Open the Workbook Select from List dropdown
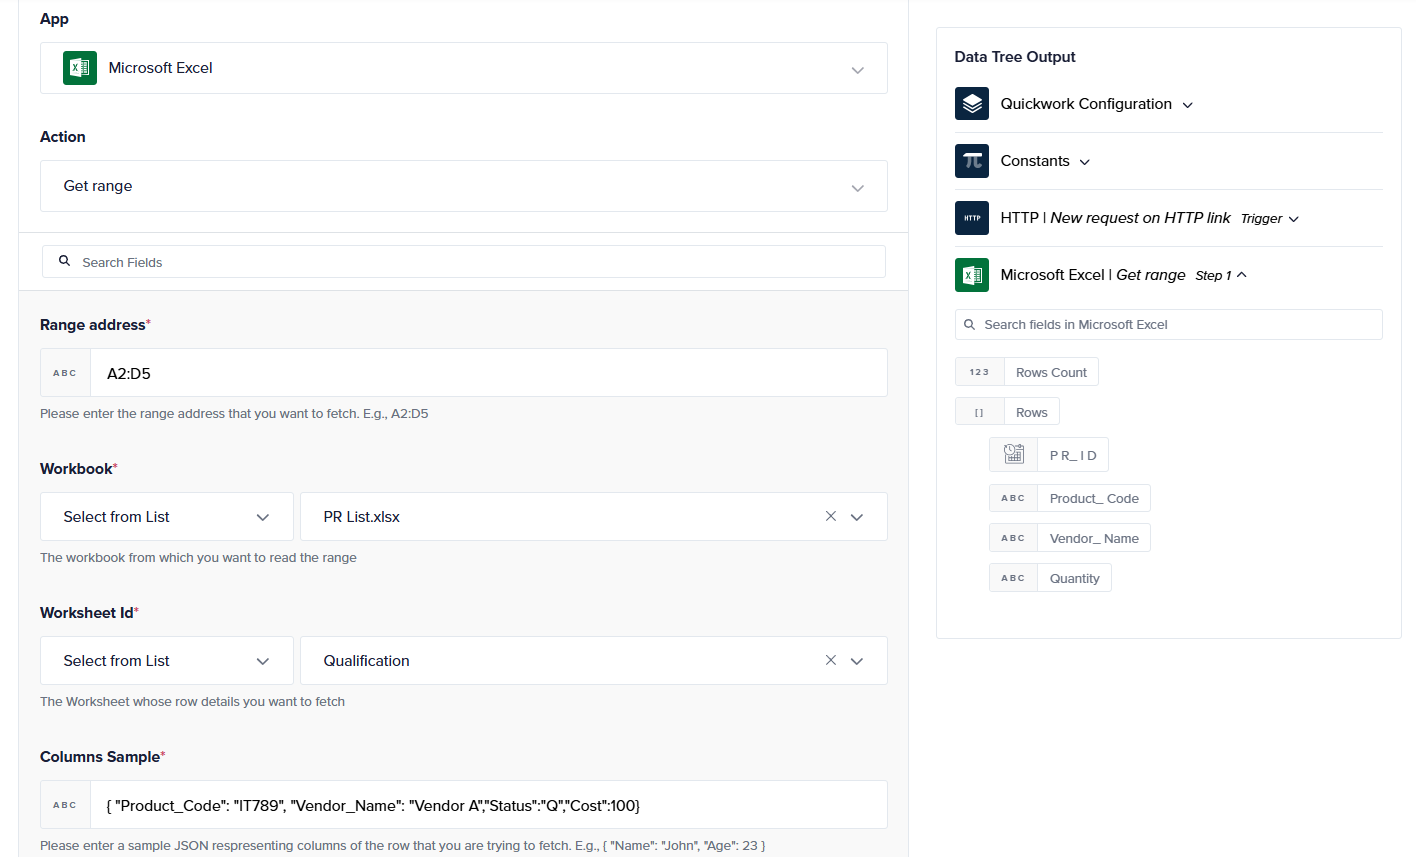This screenshot has height=857, width=1416. (167, 517)
